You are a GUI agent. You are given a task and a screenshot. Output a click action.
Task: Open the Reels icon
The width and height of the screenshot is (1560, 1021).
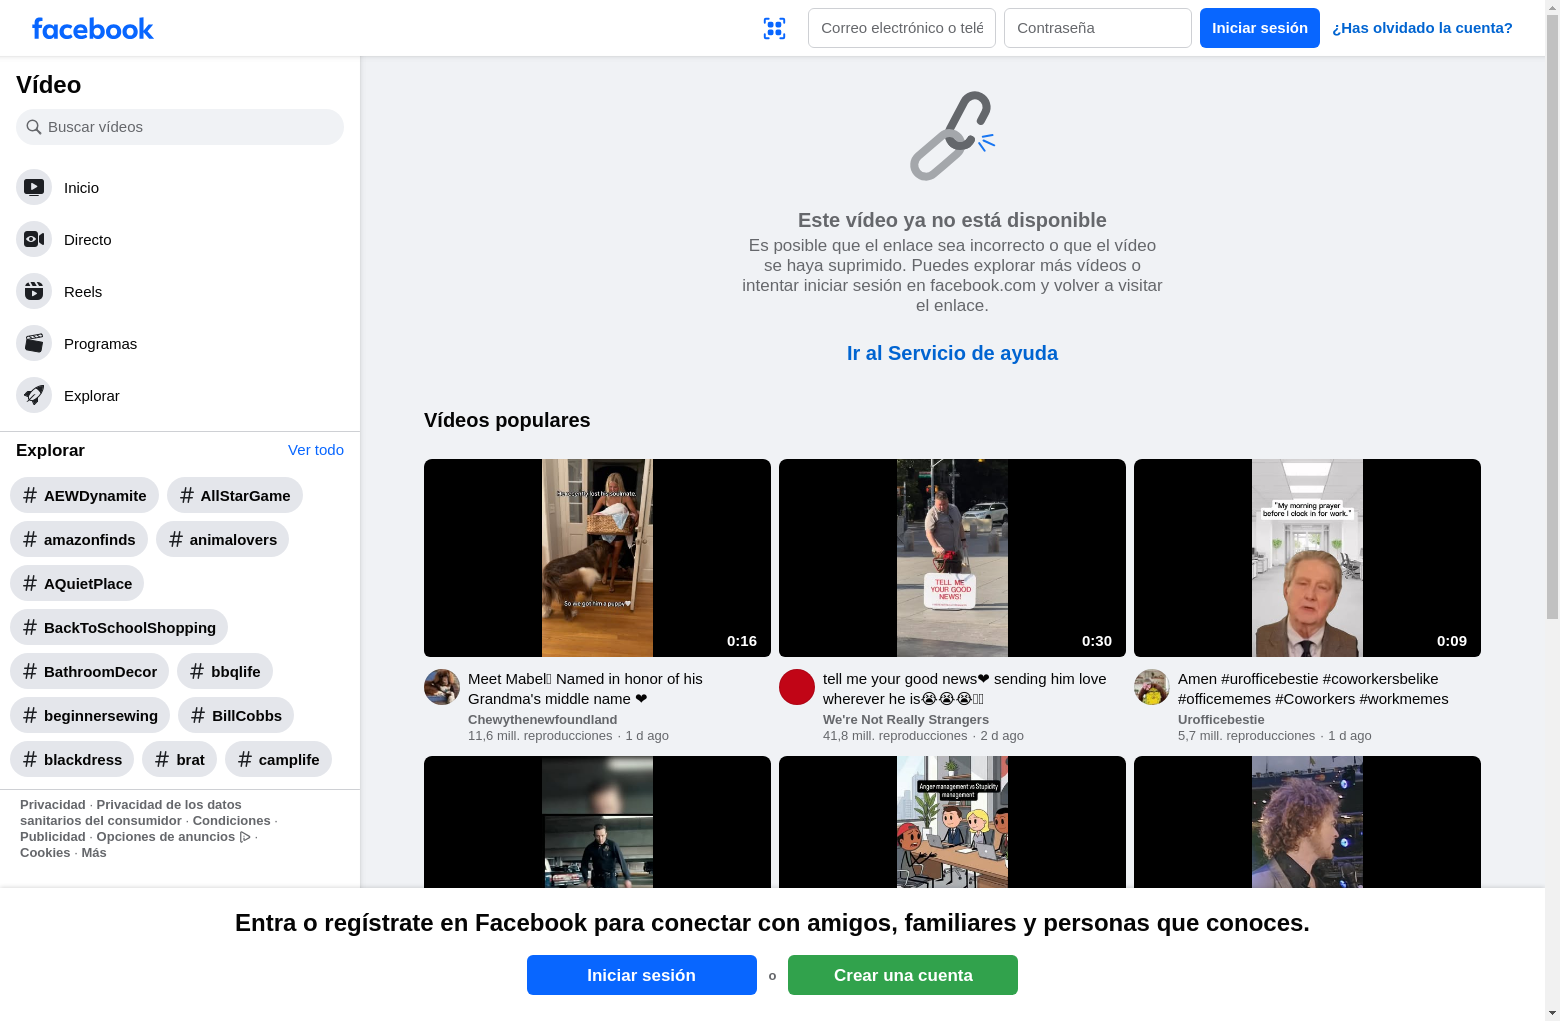coord(34,291)
